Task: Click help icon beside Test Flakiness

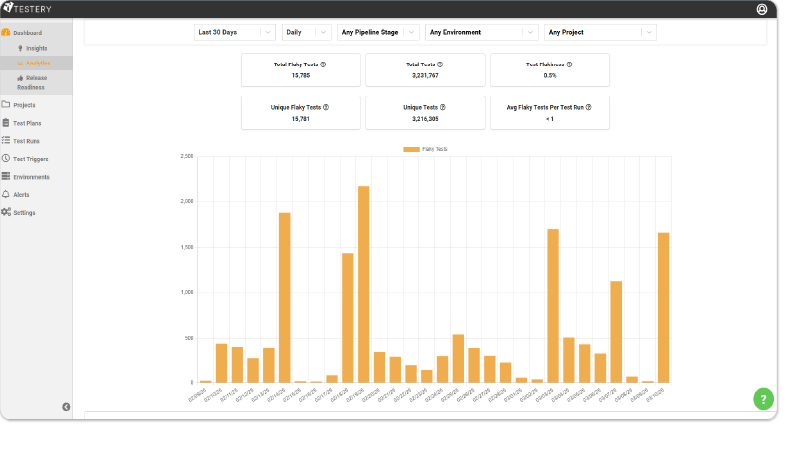Action: (x=569, y=64)
